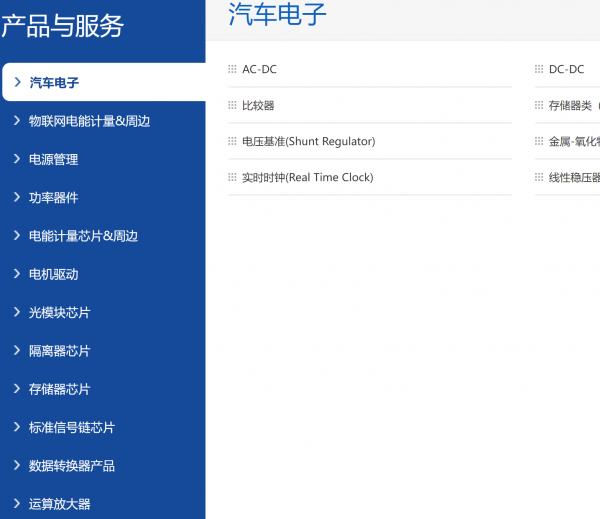Screen dimensions: 600x519
Task: Go to 存储器芯片 in sidebar
Action: coord(59,389)
